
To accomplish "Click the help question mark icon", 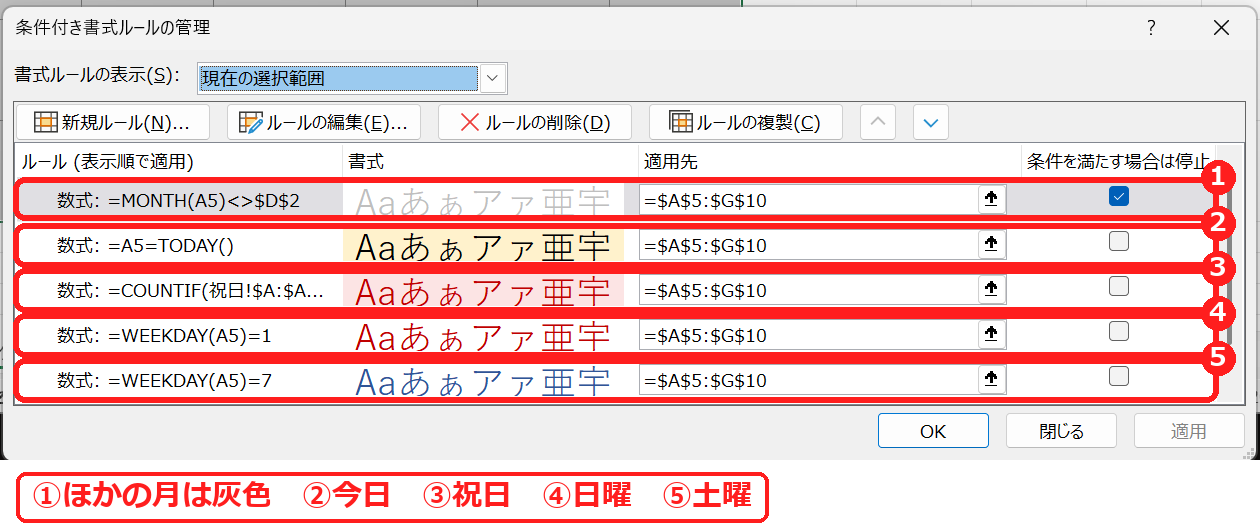I will point(1152,28).
